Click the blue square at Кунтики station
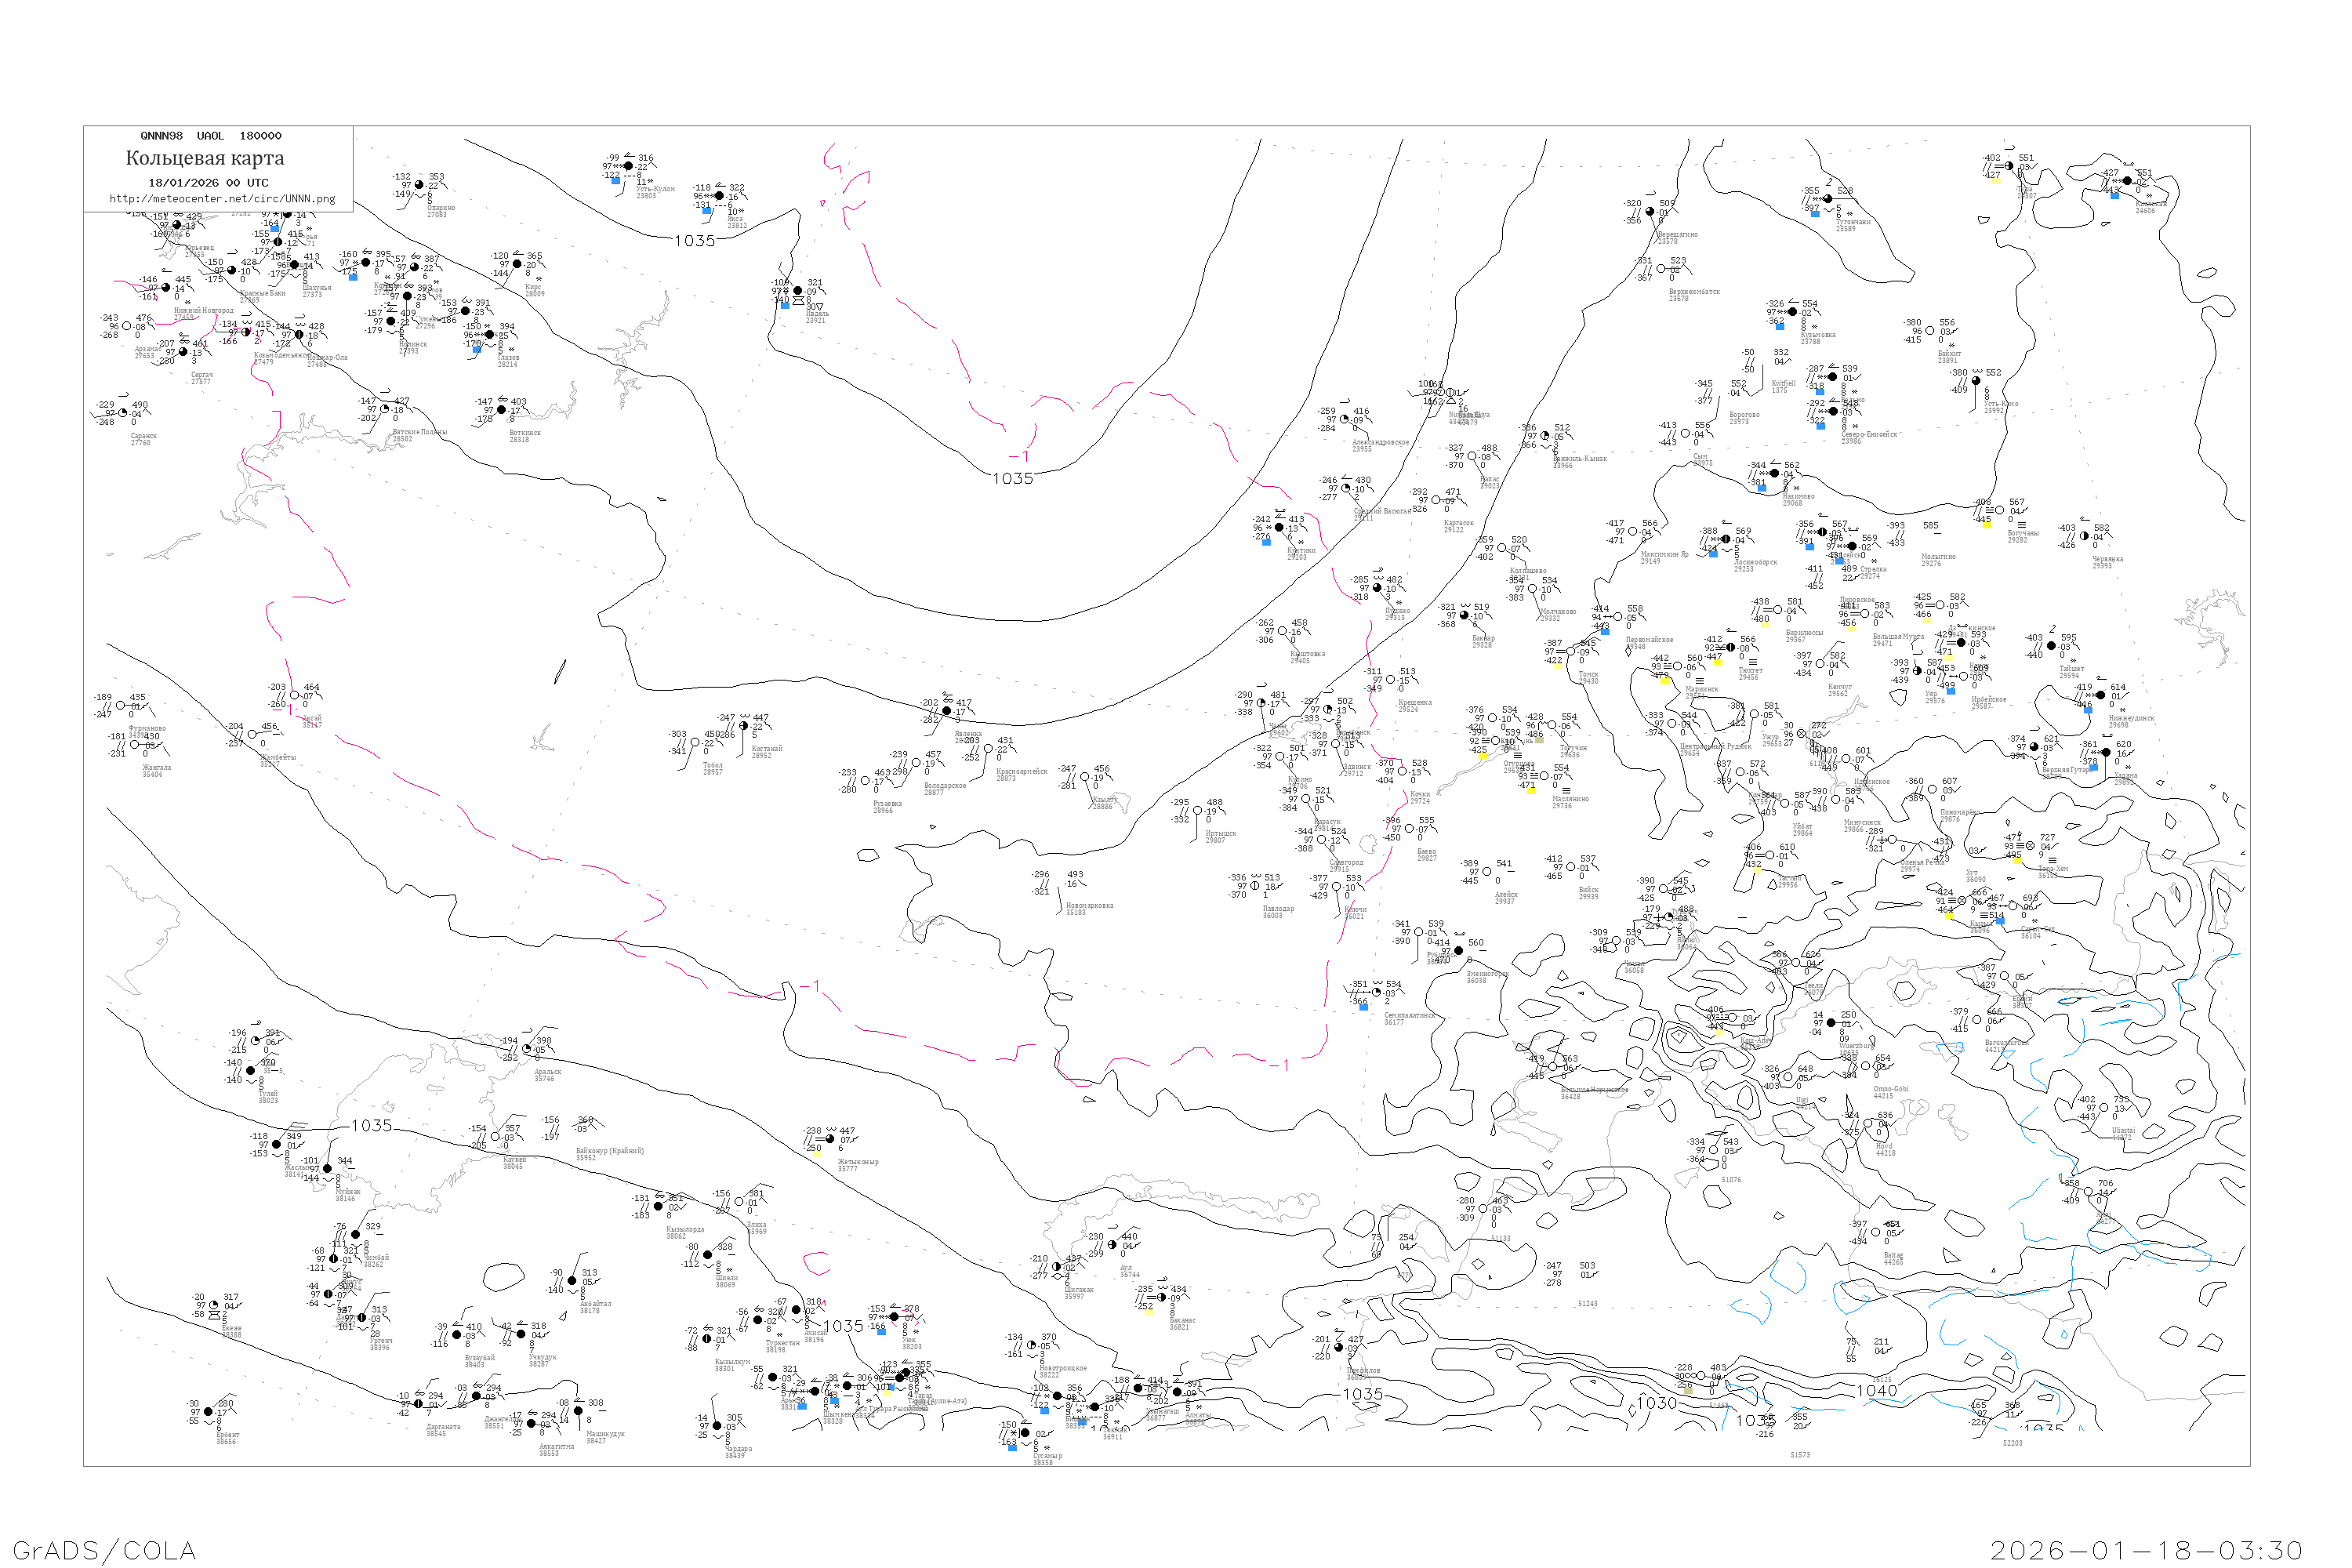This screenshot has height=1568, width=2352. [x=1266, y=542]
